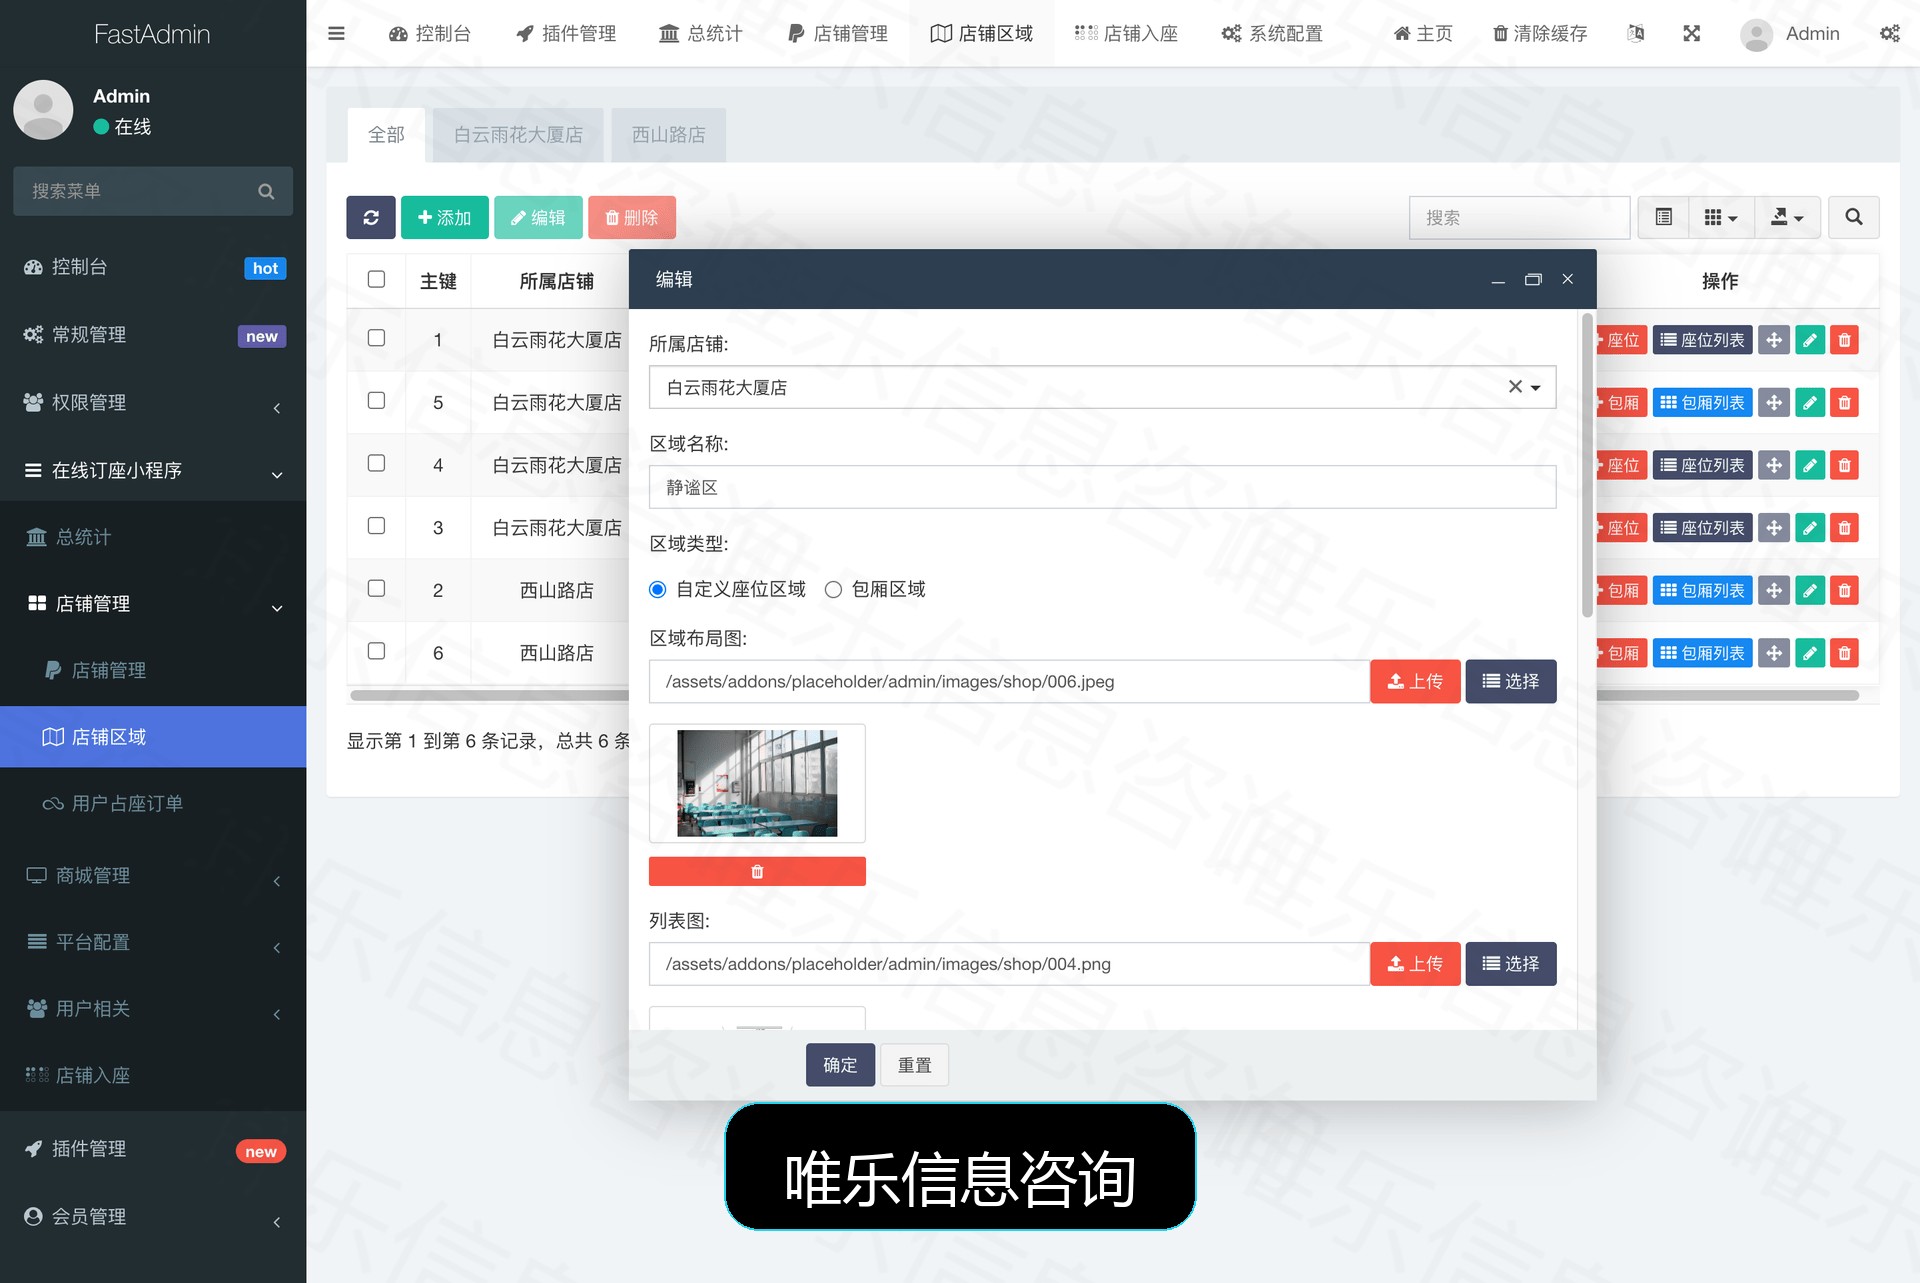Screen dimensions: 1920x1283
Task: Toggle card view with the list icon
Action: pyautogui.click(x=1664, y=217)
